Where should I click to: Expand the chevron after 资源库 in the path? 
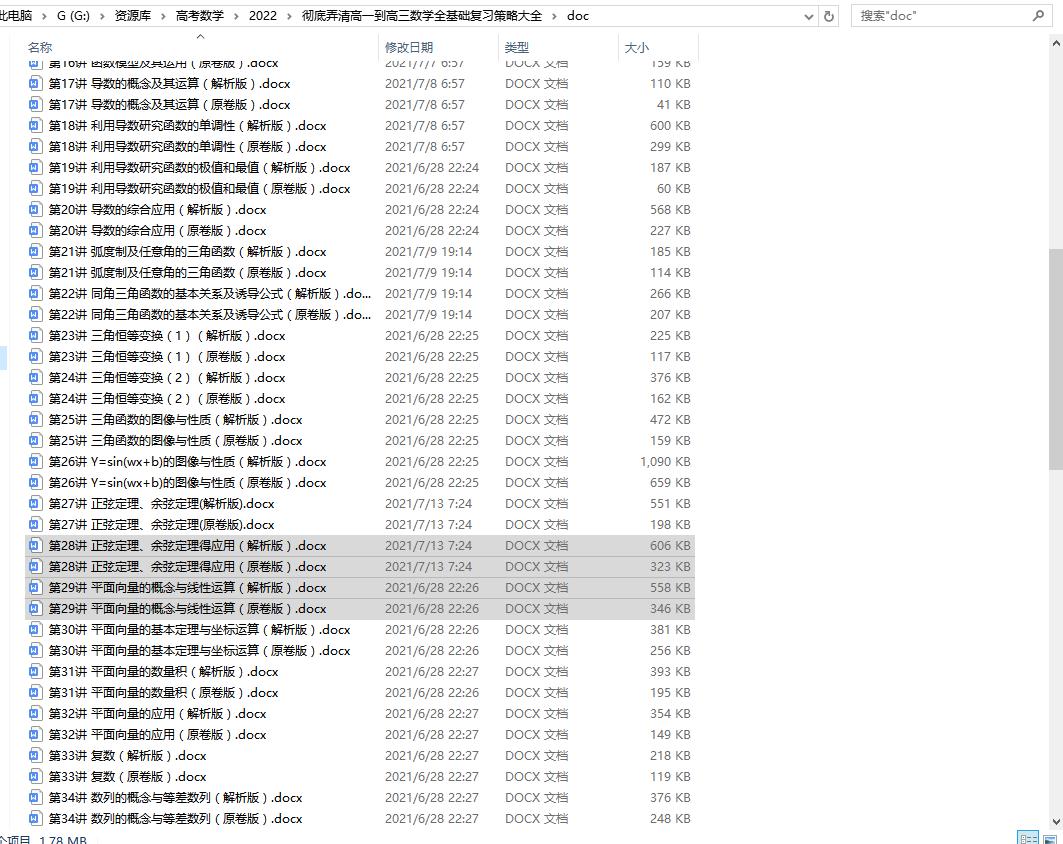pyautogui.click(x=163, y=16)
